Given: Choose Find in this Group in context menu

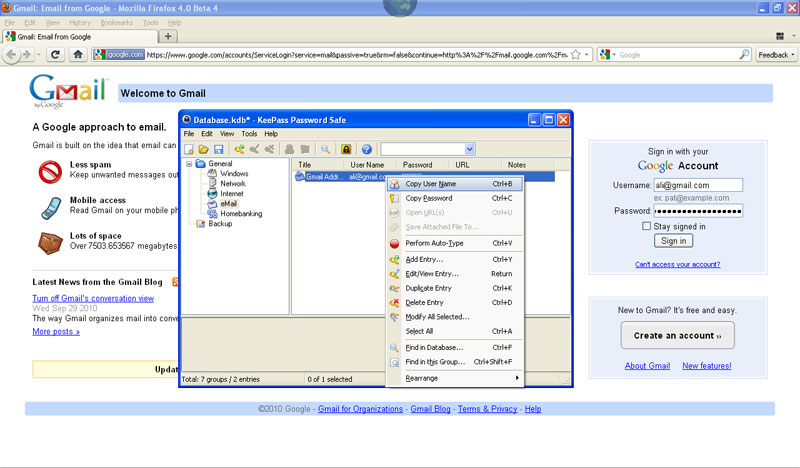Looking at the screenshot, I should 455,361.
